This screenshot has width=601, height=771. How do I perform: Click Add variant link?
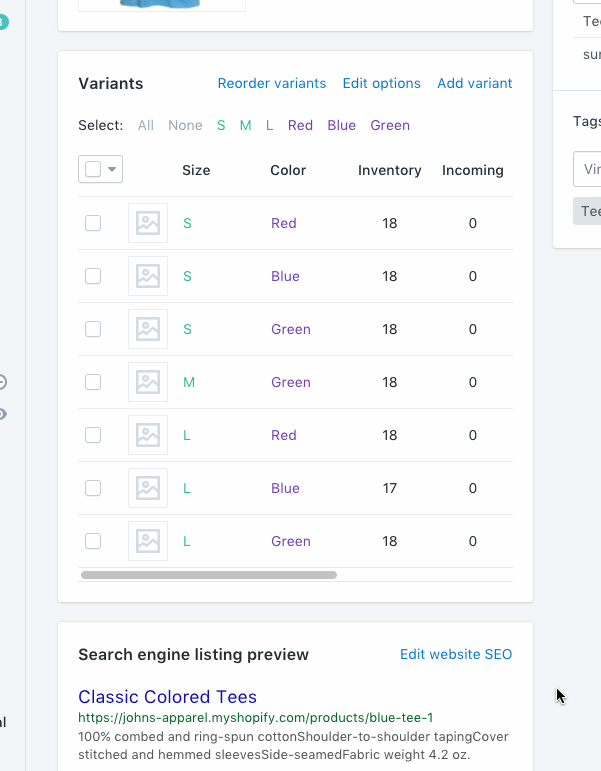point(474,83)
